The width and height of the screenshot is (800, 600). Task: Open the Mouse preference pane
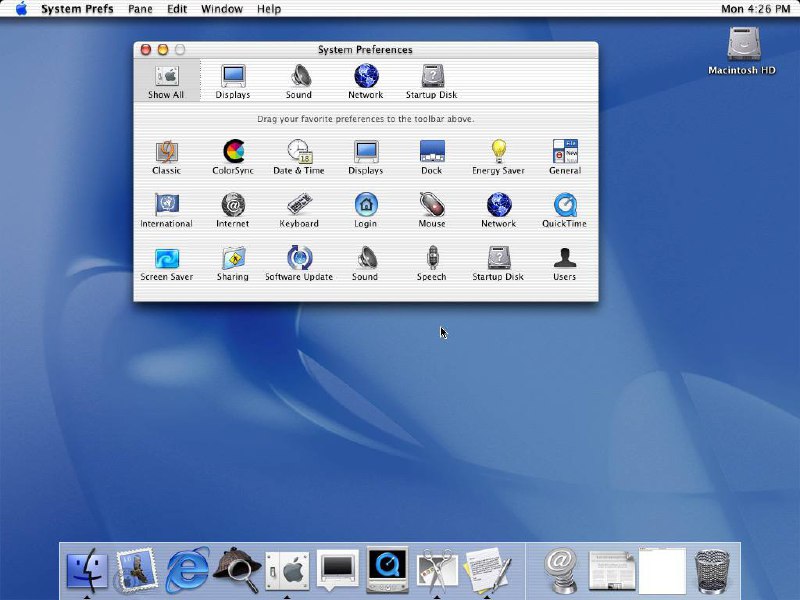[x=432, y=210]
